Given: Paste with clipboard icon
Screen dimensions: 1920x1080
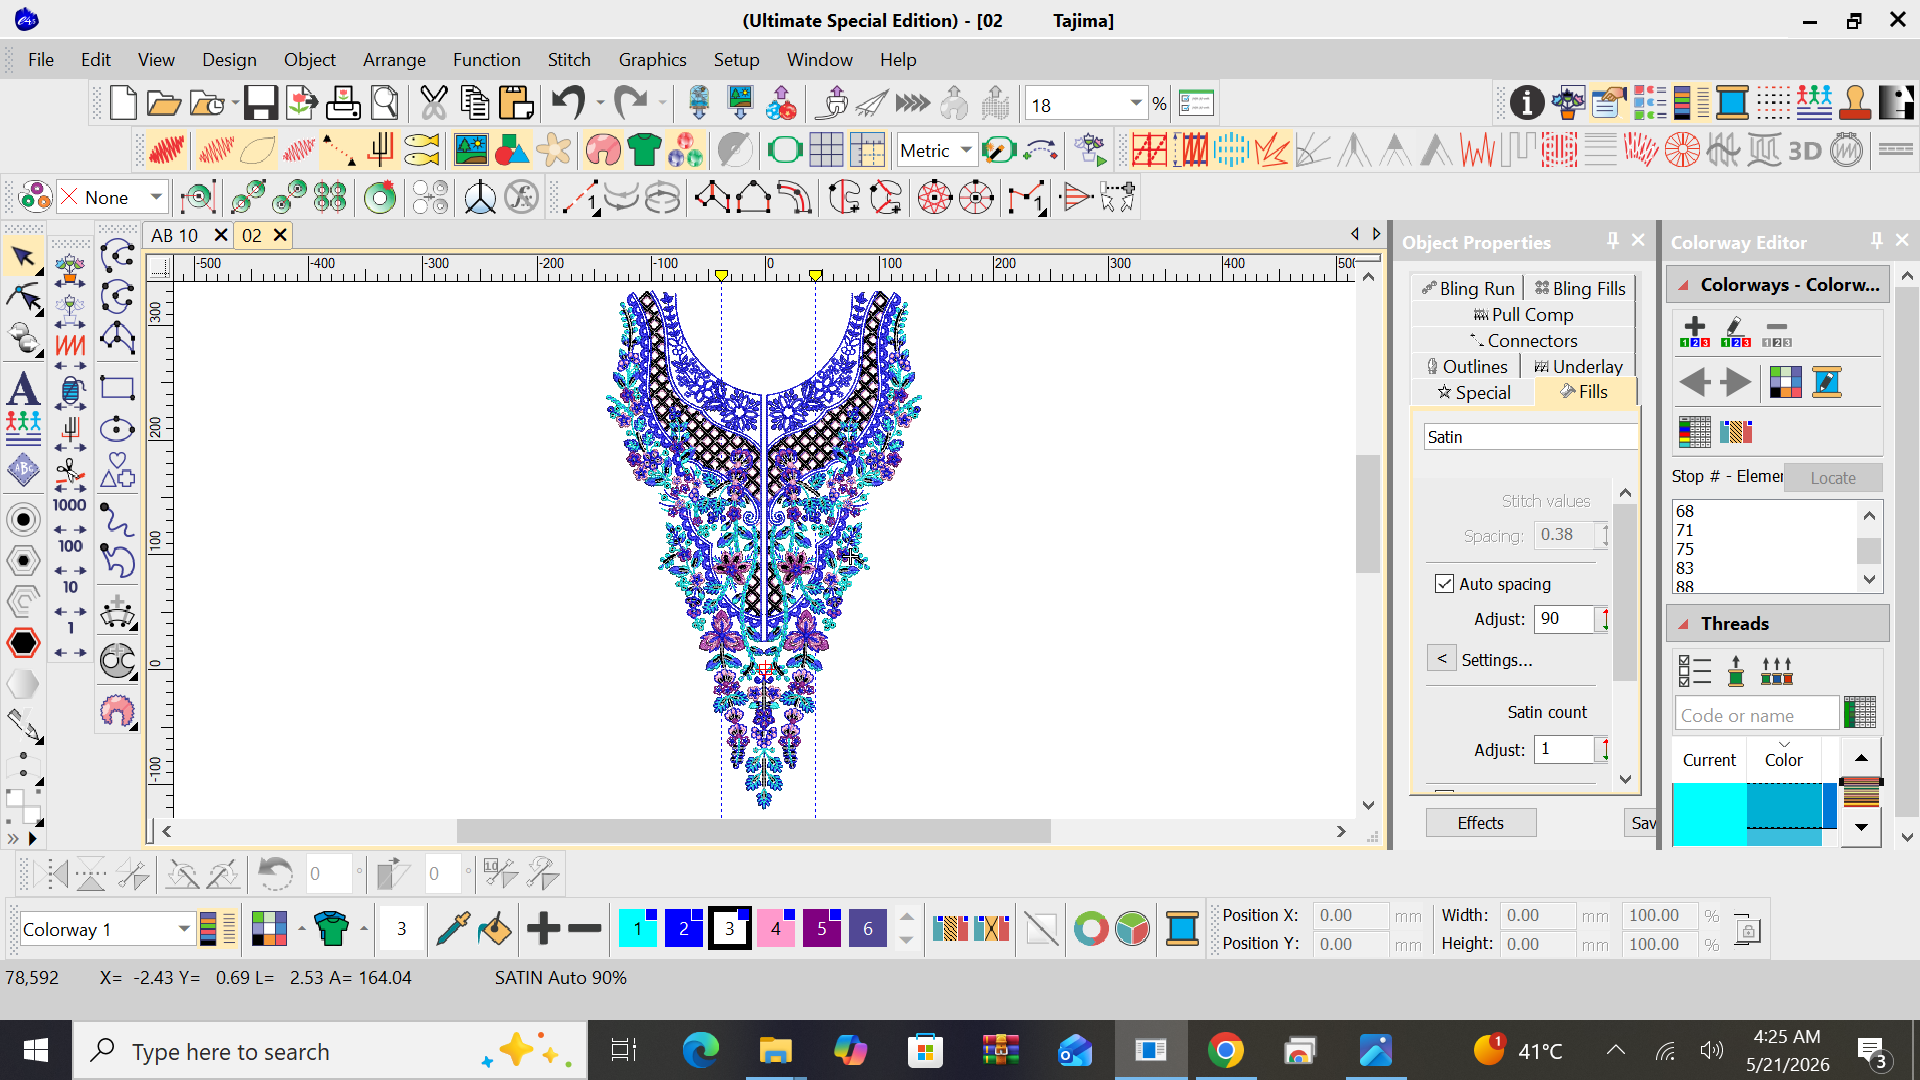Looking at the screenshot, I should point(516,103).
